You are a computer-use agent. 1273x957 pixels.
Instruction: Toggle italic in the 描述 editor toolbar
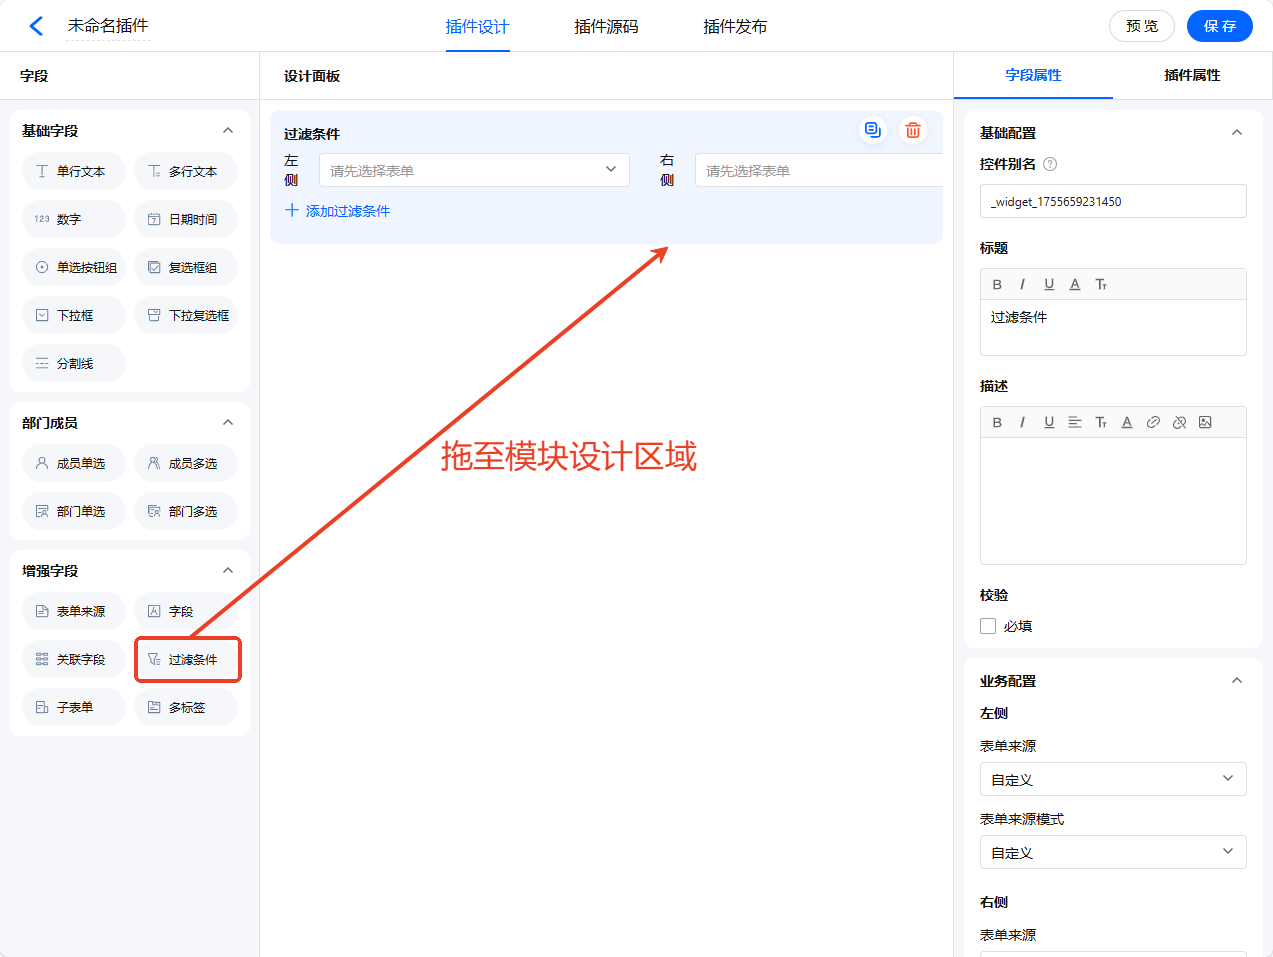pos(1022,422)
